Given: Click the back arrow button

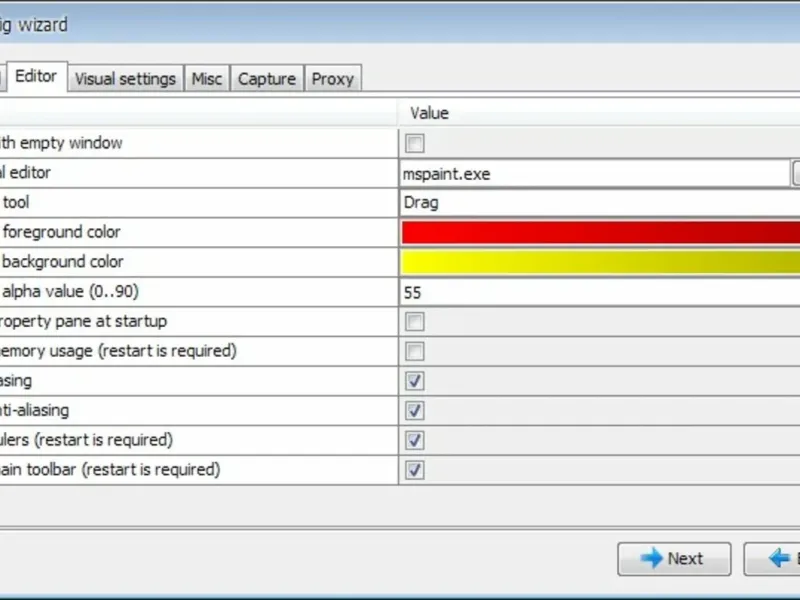Looking at the screenshot, I should click(775, 559).
